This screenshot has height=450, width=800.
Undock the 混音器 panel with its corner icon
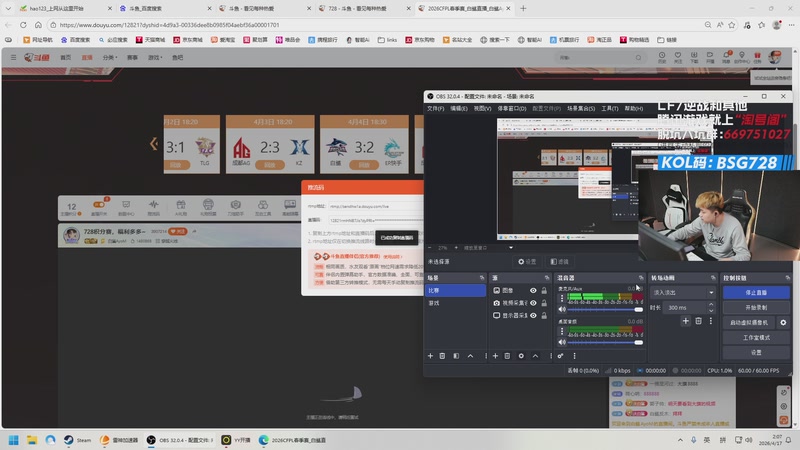641,278
